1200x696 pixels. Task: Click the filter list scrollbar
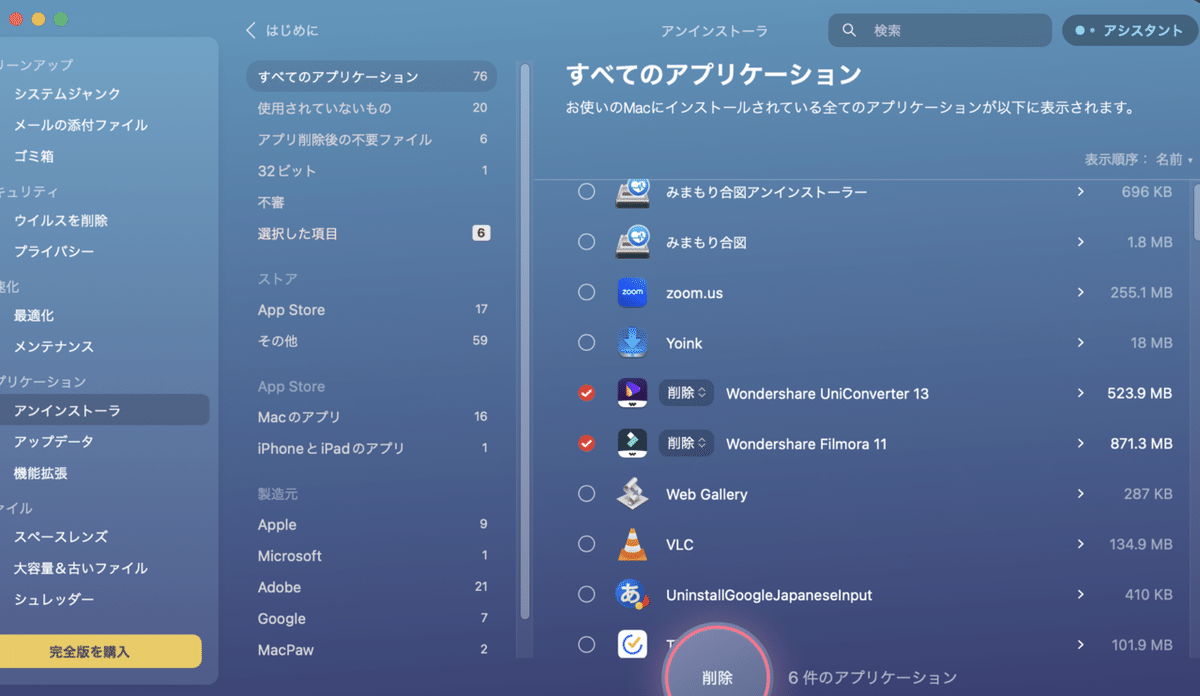click(x=525, y=340)
